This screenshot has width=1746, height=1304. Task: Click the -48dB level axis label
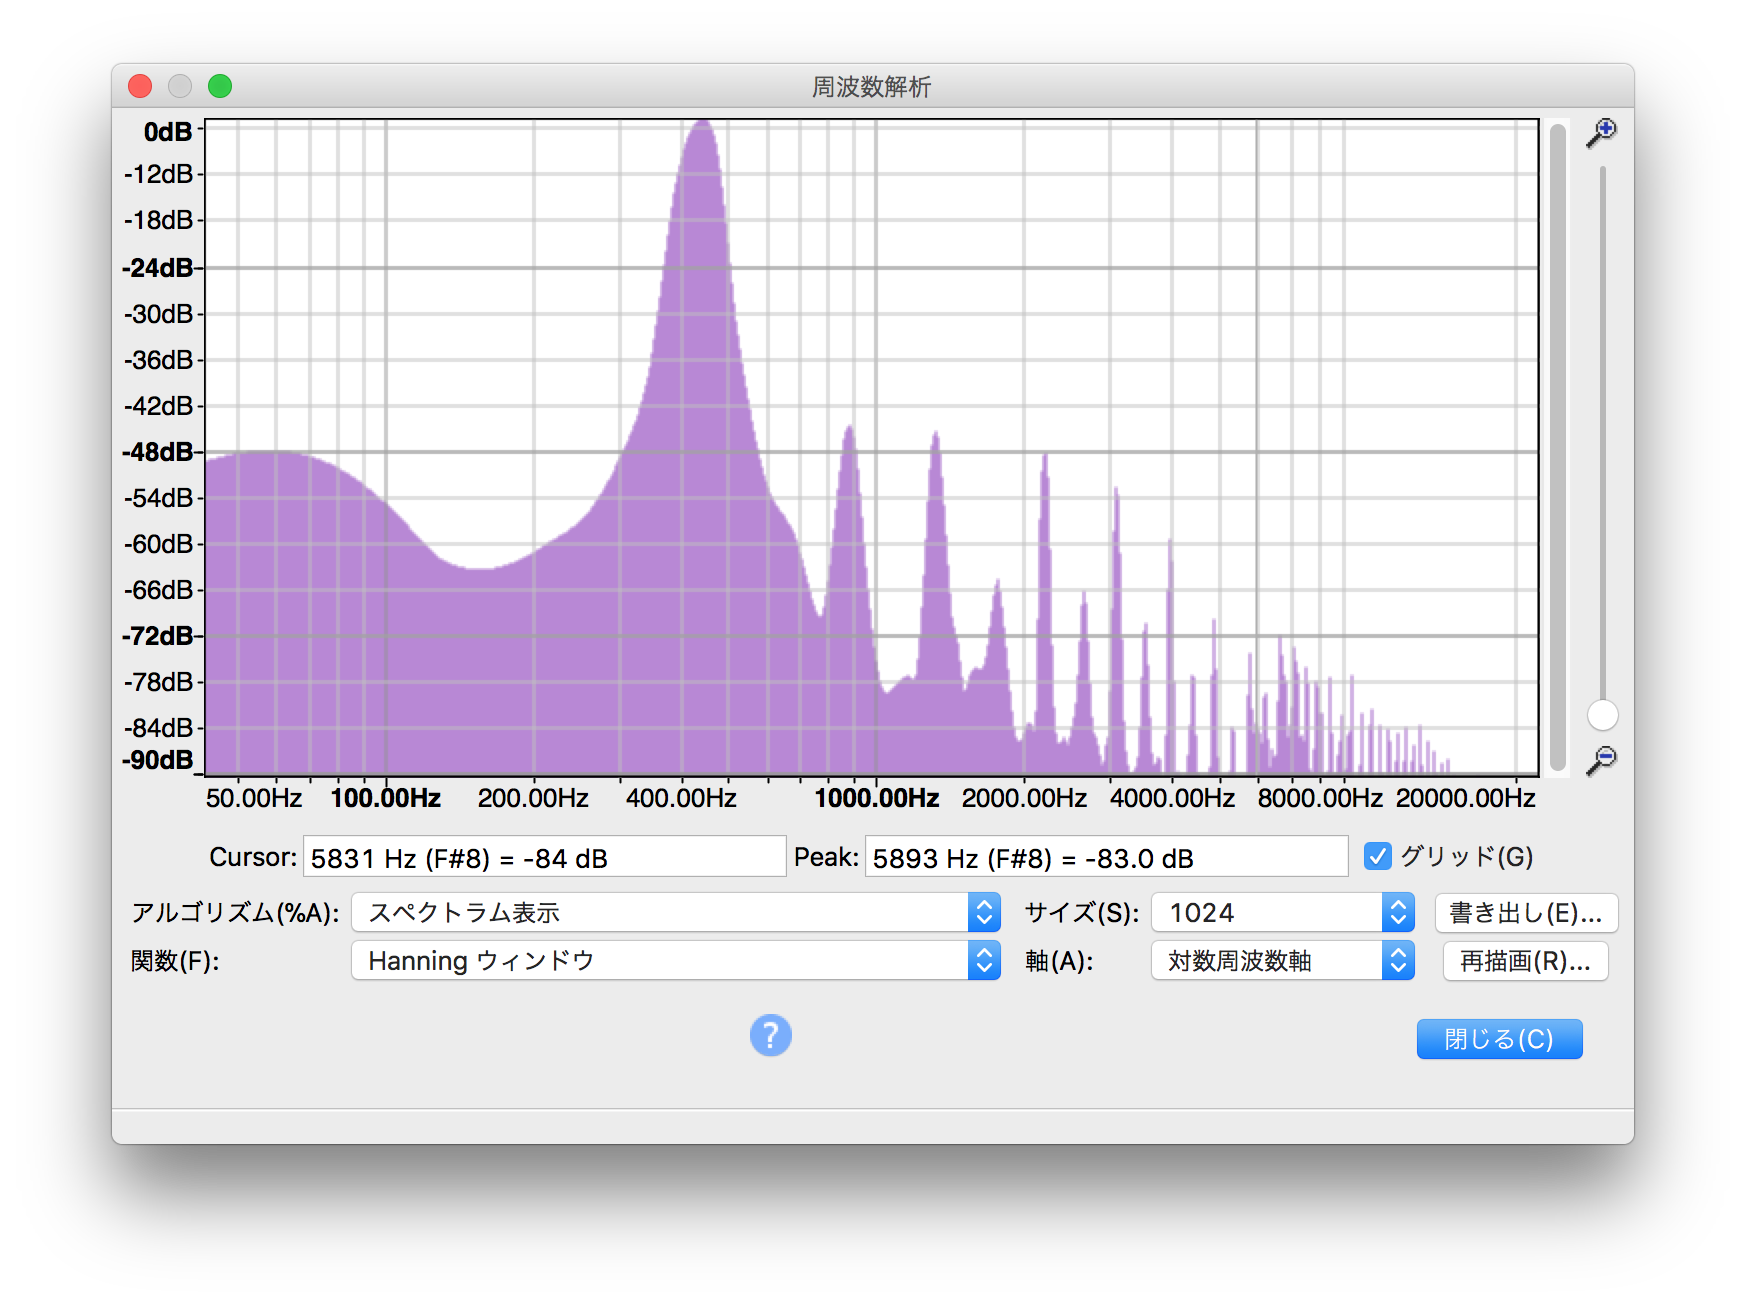[x=158, y=452]
